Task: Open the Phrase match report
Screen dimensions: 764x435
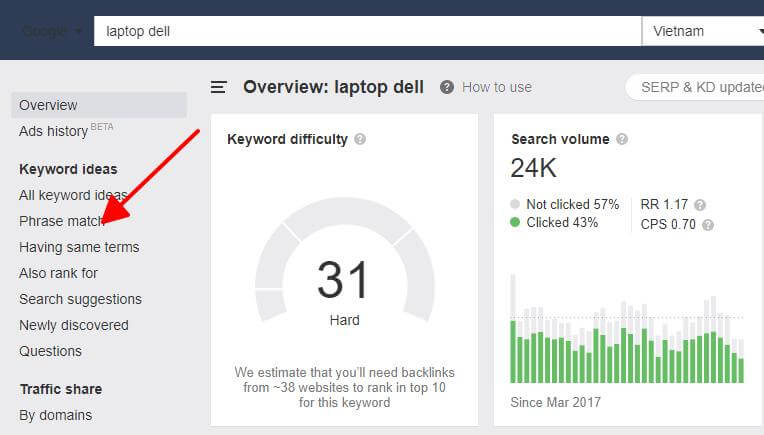Action: point(61,221)
